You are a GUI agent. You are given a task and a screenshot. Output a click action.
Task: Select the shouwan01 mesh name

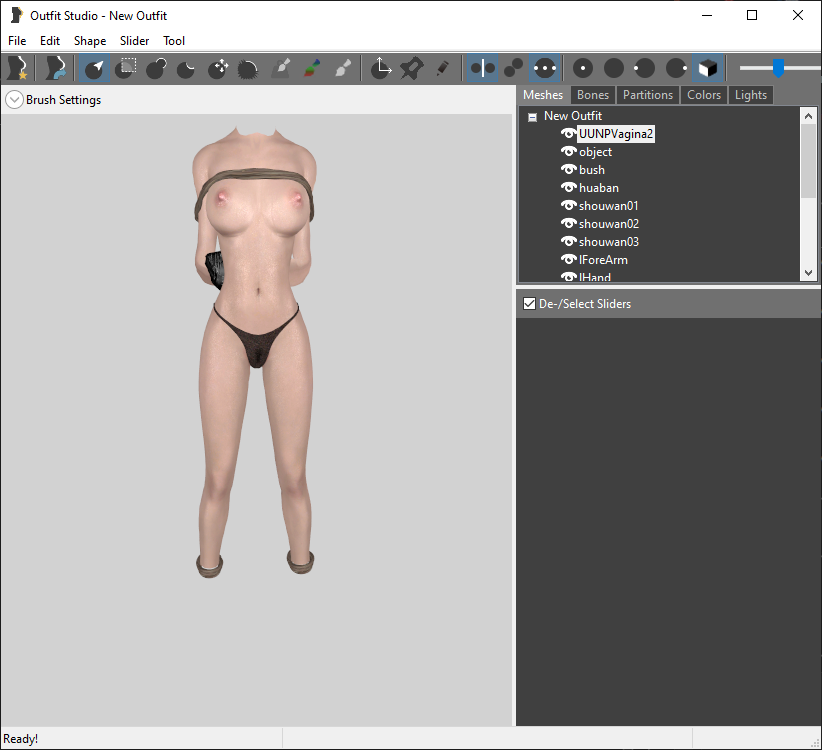click(x=609, y=206)
